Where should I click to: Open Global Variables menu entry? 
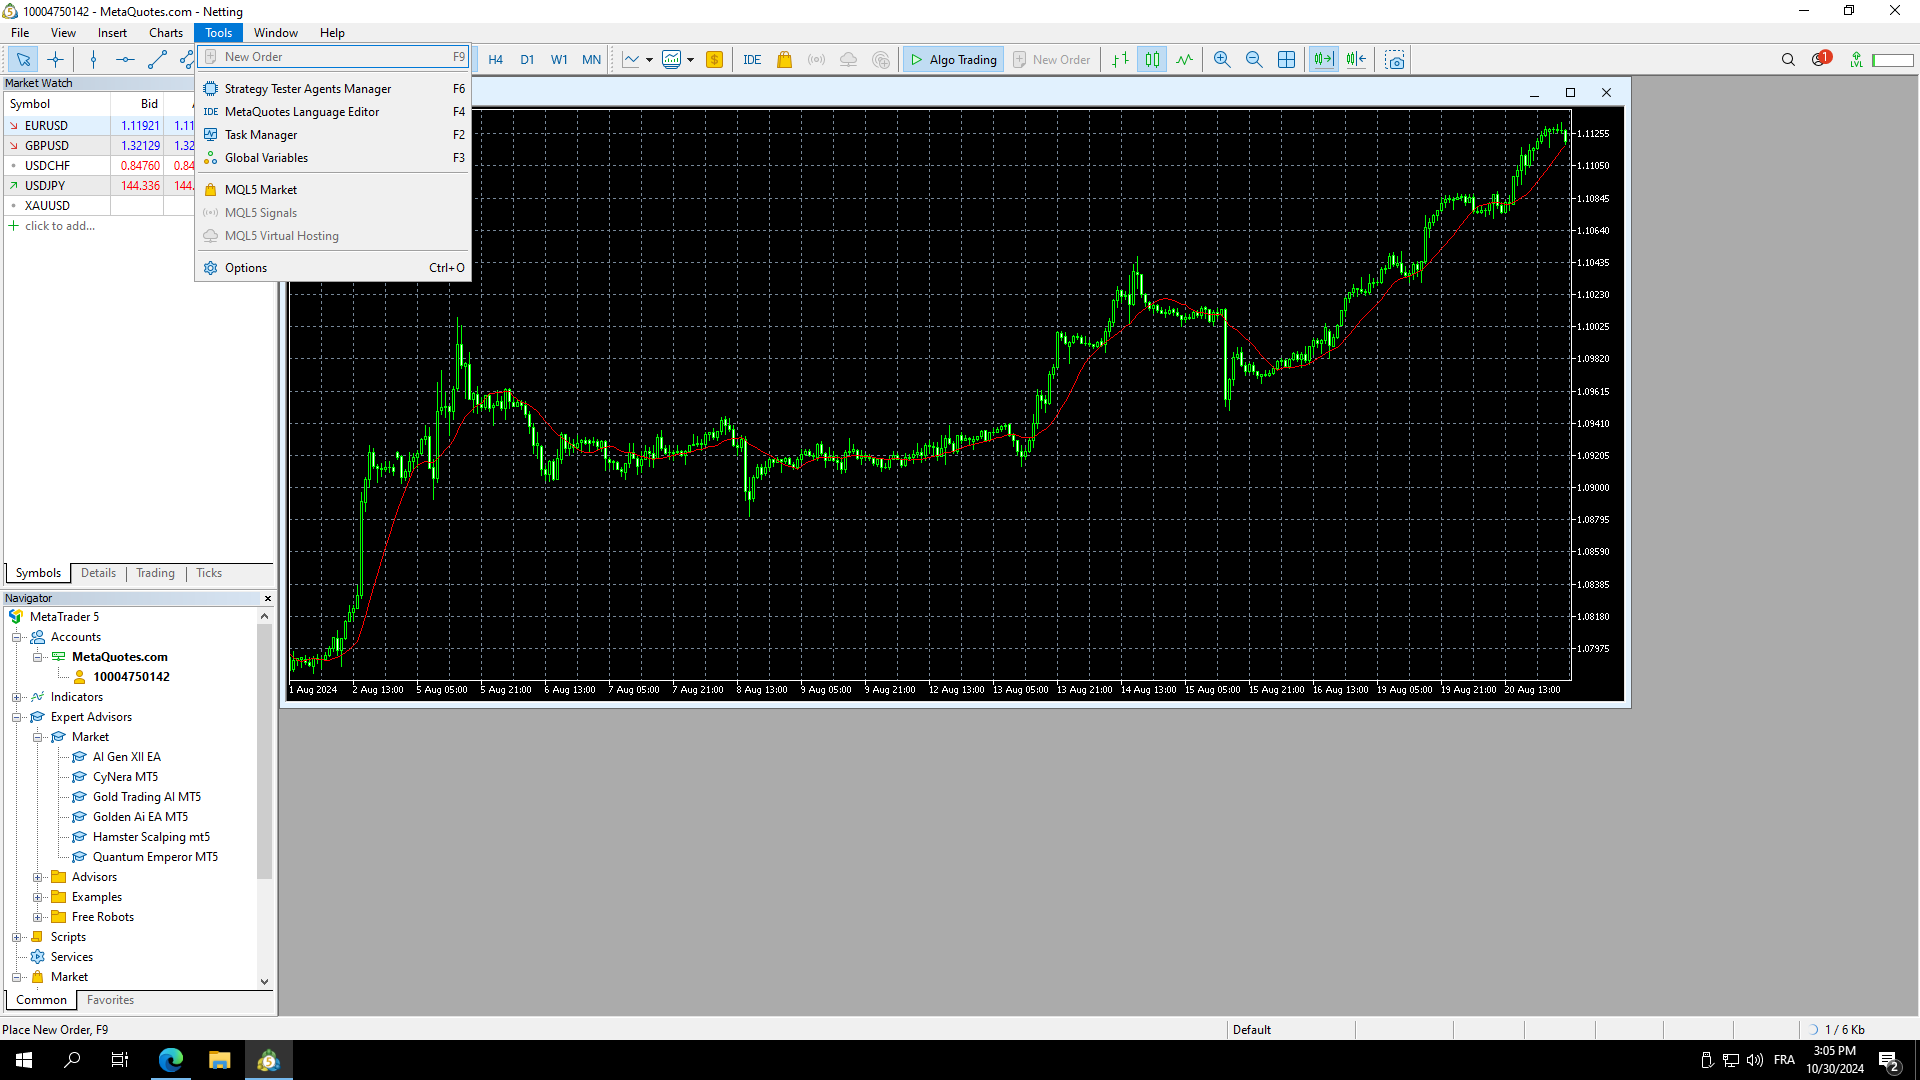[334, 158]
